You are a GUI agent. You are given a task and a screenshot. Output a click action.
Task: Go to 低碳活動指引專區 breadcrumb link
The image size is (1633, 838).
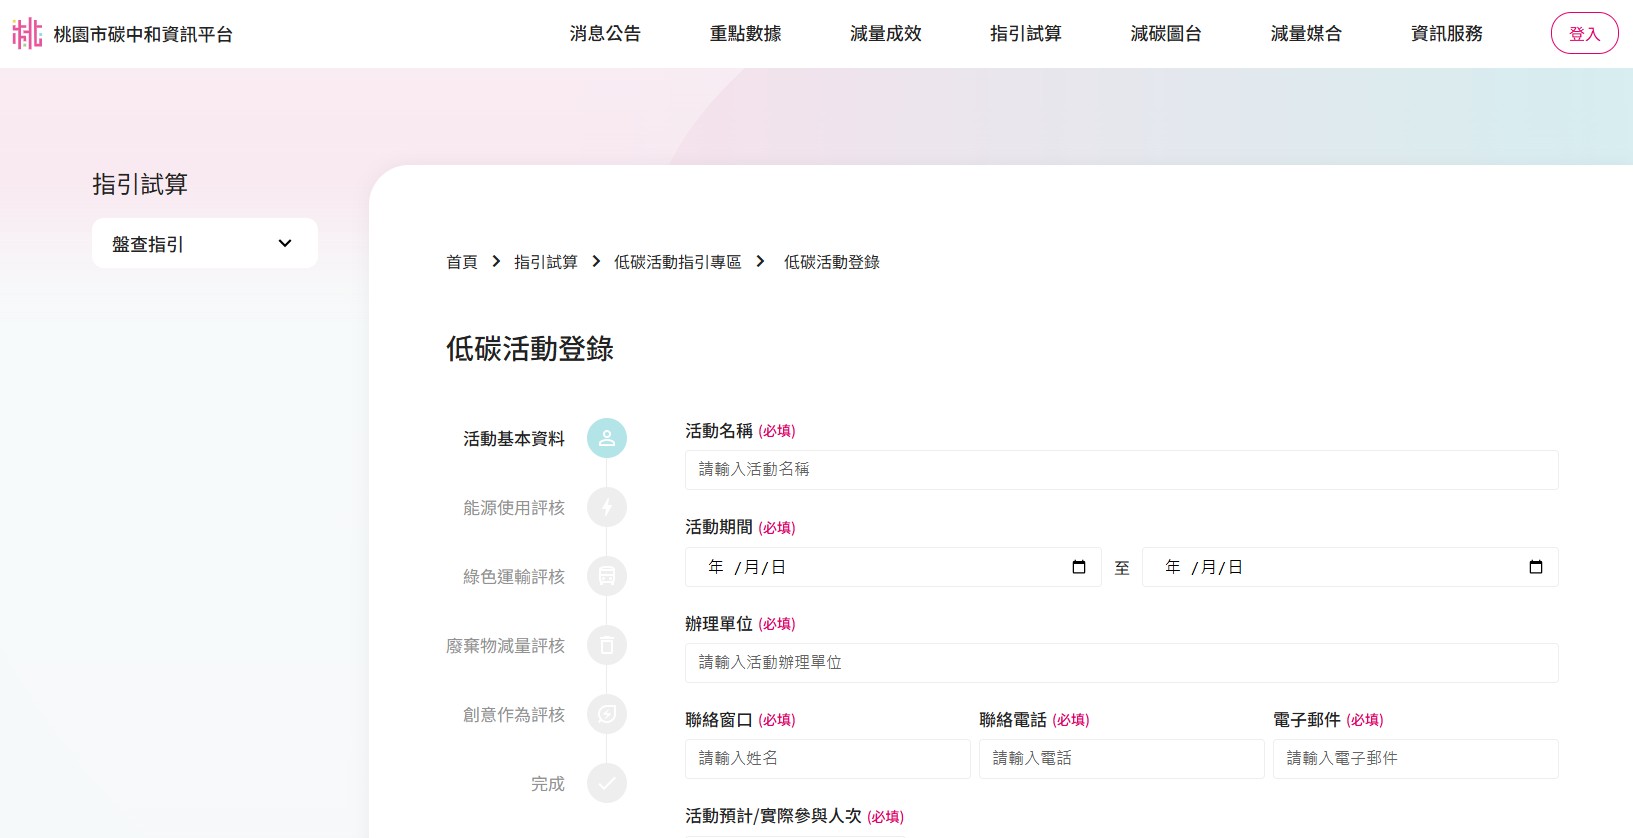[x=678, y=262]
